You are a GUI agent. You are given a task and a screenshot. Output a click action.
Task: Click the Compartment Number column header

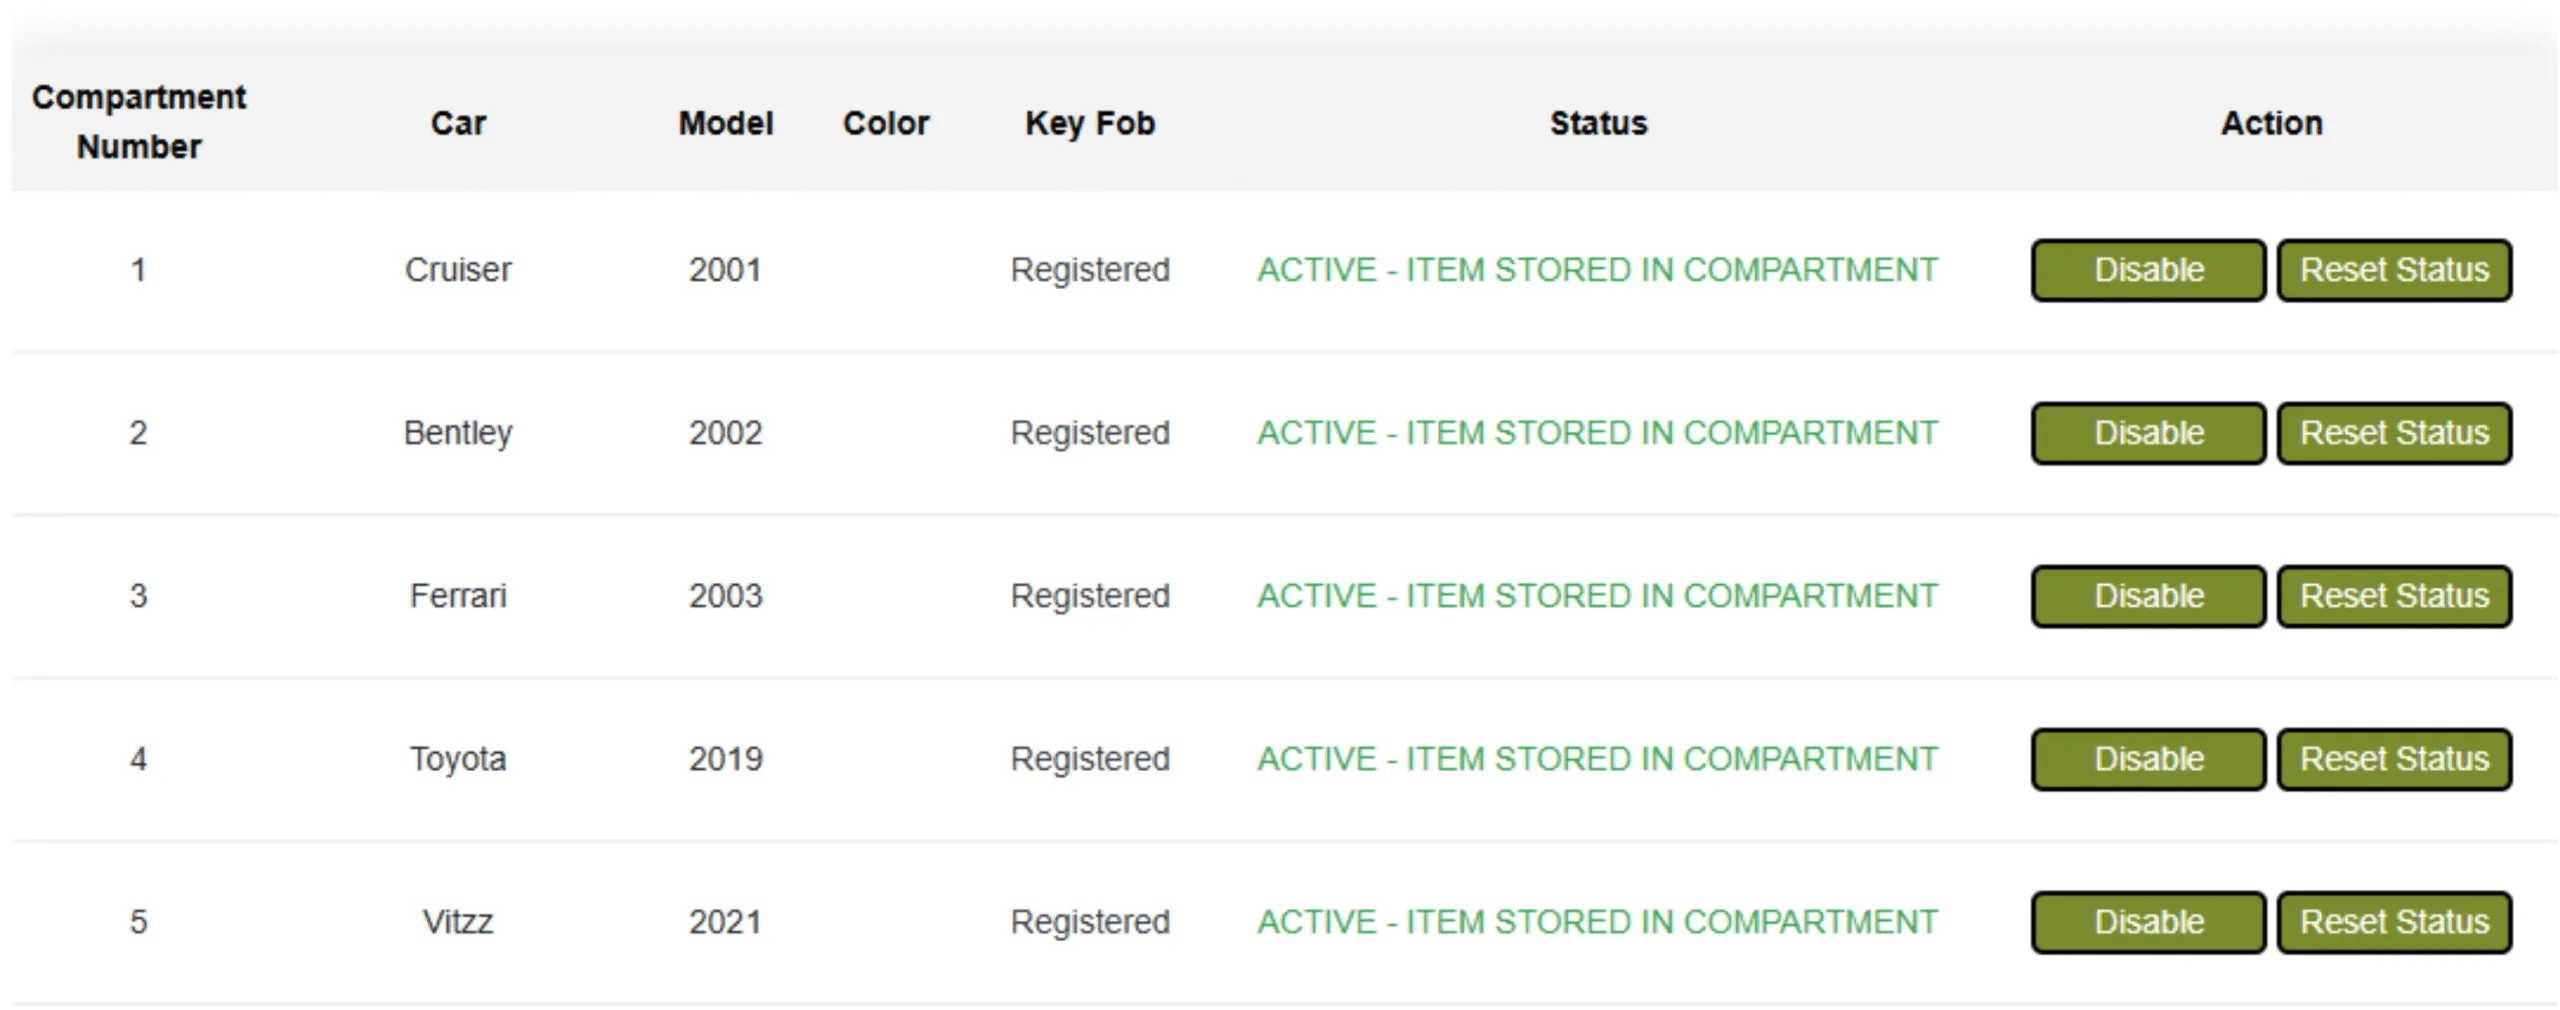coord(139,122)
